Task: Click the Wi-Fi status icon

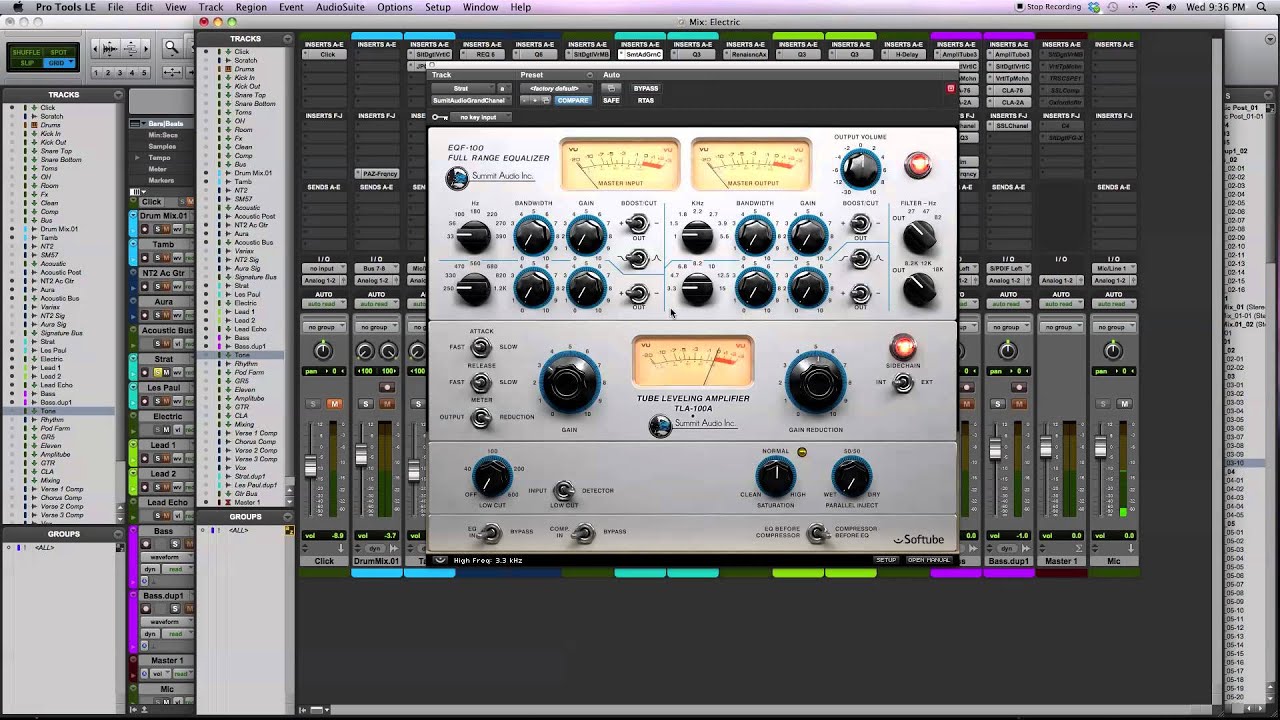Action: [1153, 7]
